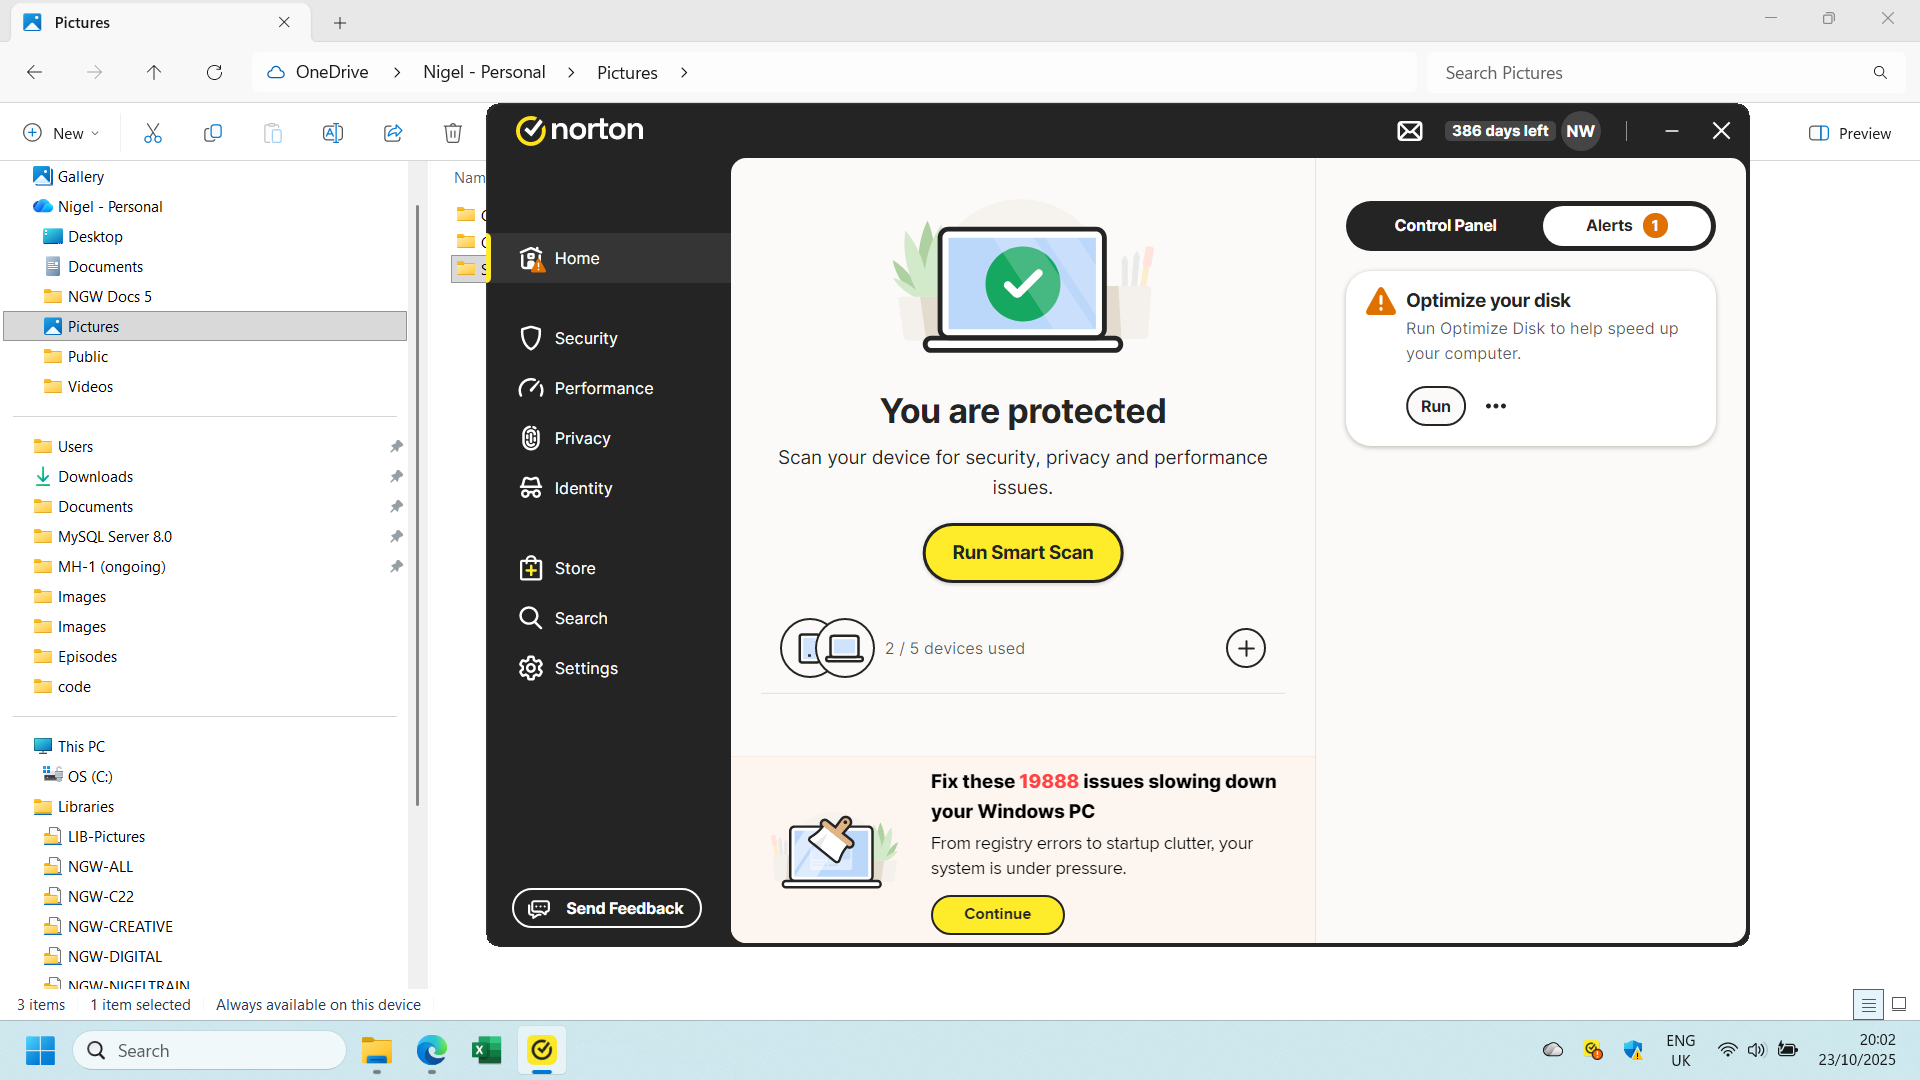The height and width of the screenshot is (1080, 1920).
Task: Open more options on Optimize disk alert
Action: pos(1495,406)
